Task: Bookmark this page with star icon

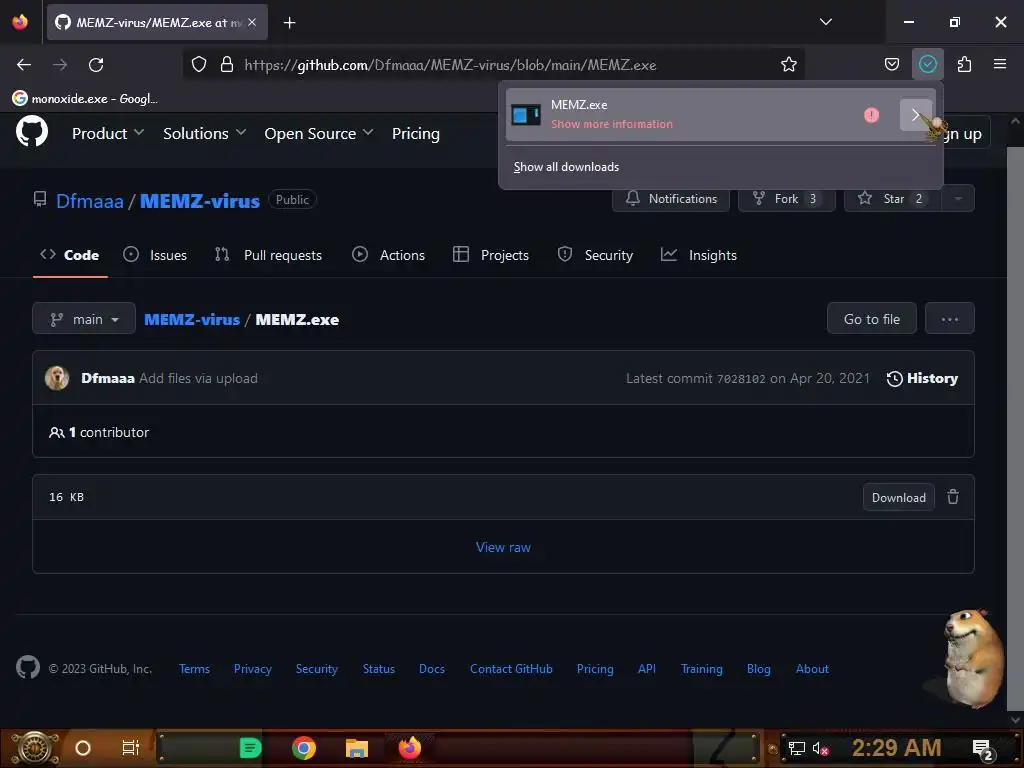Action: point(788,65)
